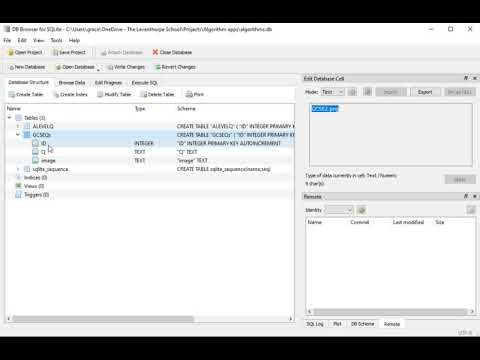Switch to the Plot bottom tab
This screenshot has width=480, height=360.
click(x=337, y=324)
